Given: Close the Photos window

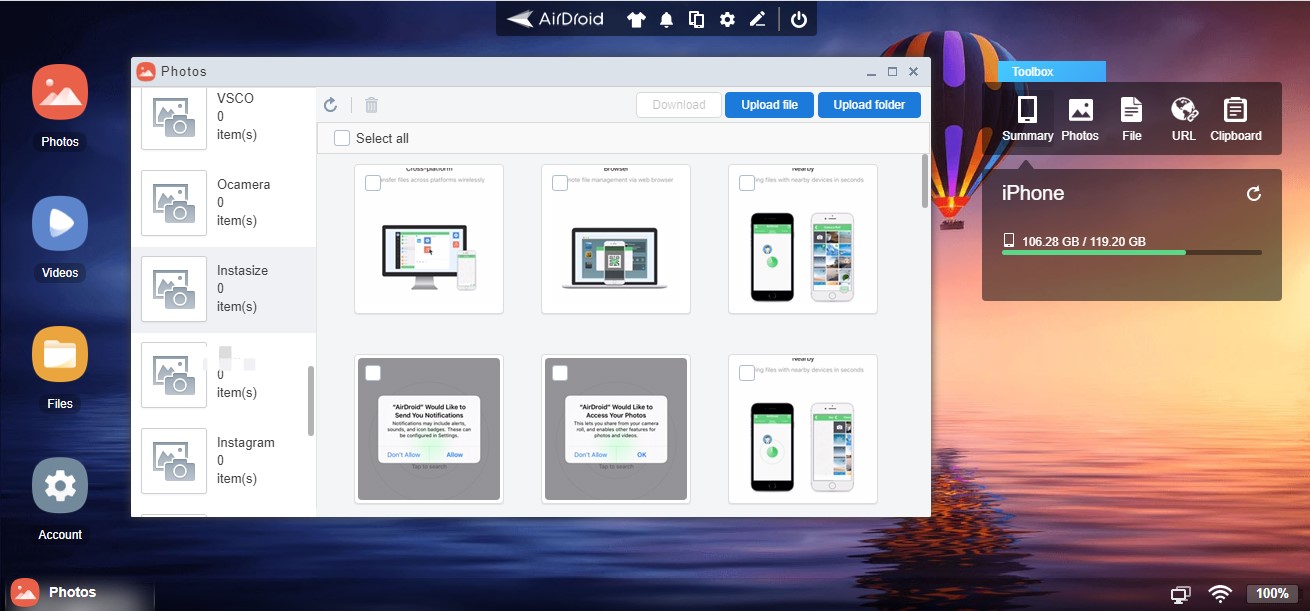Looking at the screenshot, I should (913, 72).
